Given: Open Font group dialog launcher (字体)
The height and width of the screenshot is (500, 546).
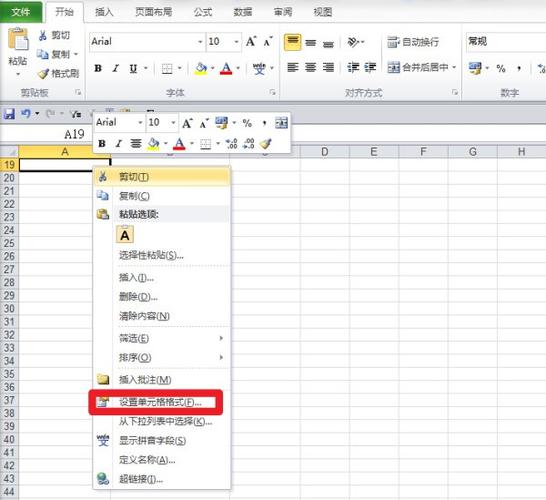Looking at the screenshot, I should point(272,92).
